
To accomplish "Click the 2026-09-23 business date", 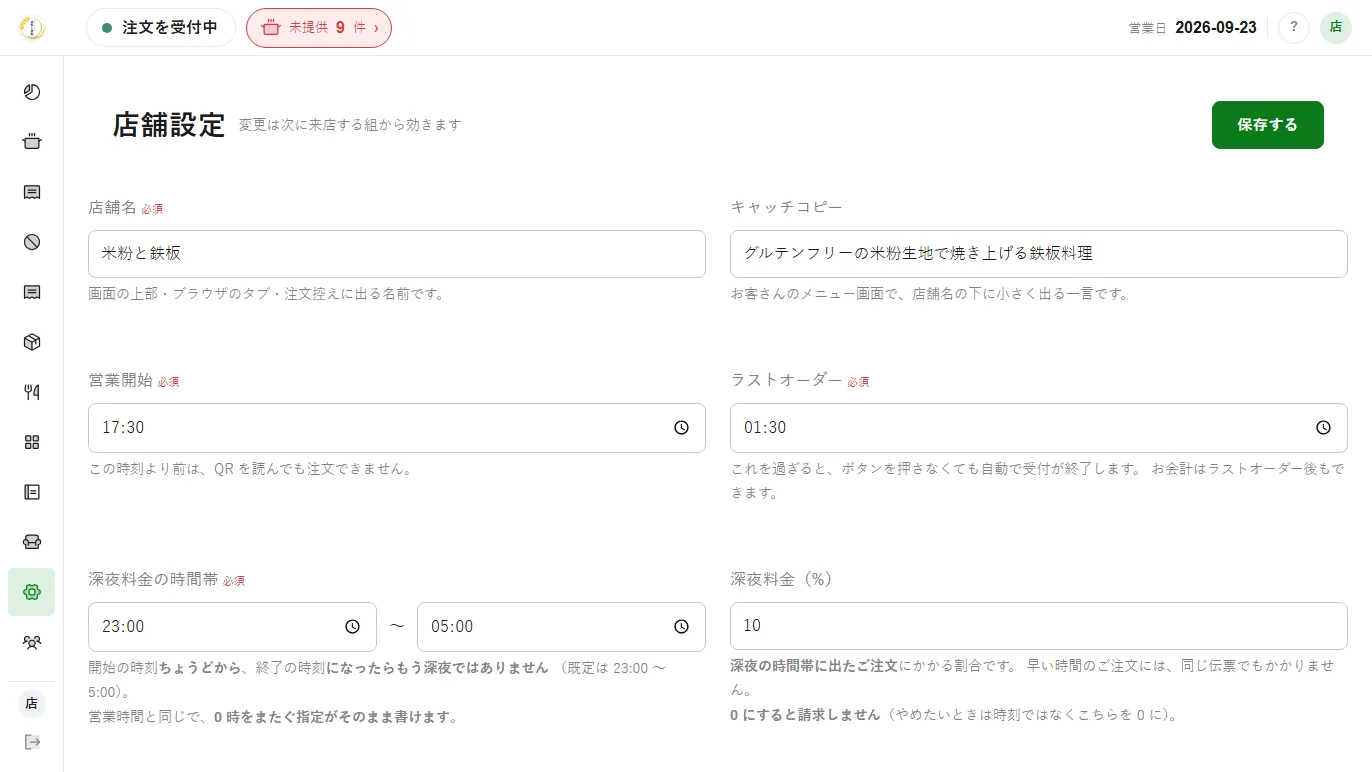I will coord(1216,28).
